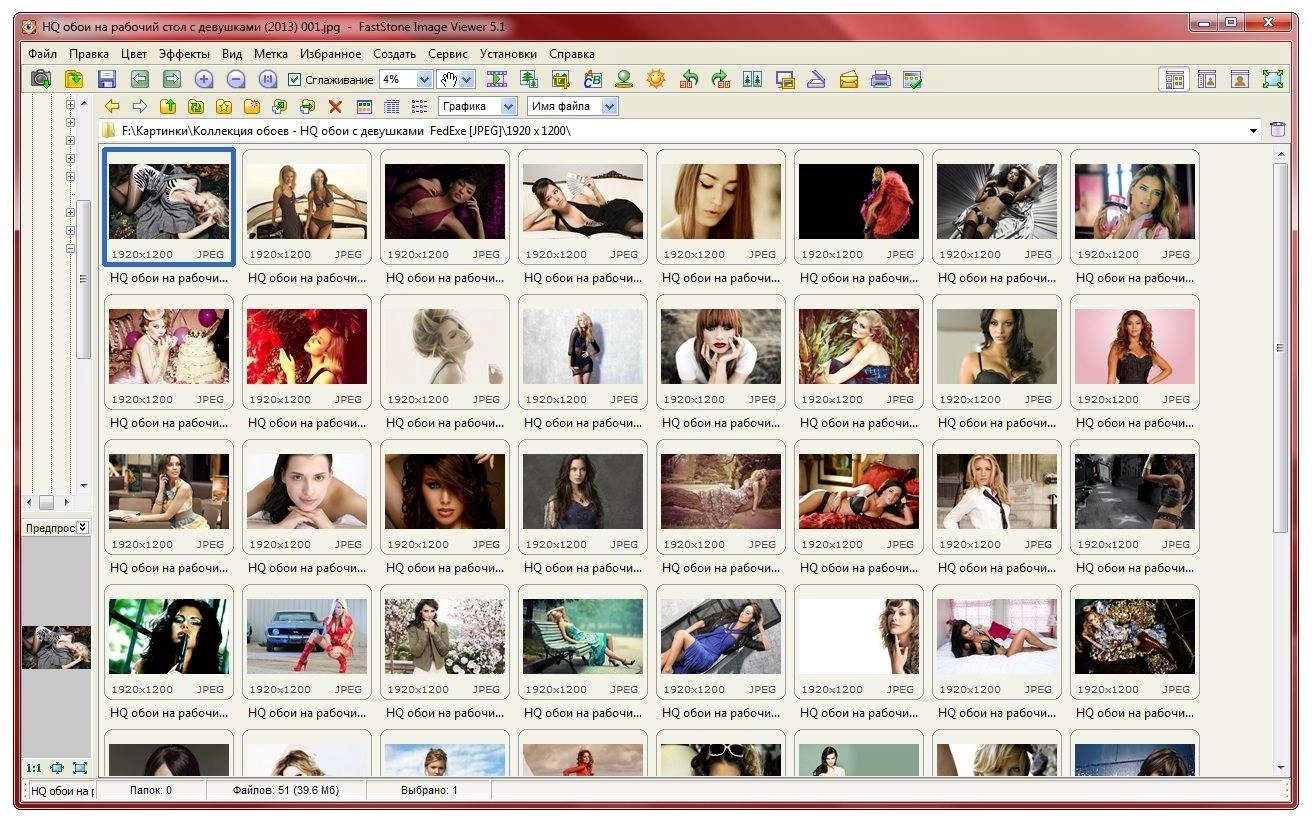1316x829 pixels.
Task: Click the folder path address field
Action: (680, 131)
